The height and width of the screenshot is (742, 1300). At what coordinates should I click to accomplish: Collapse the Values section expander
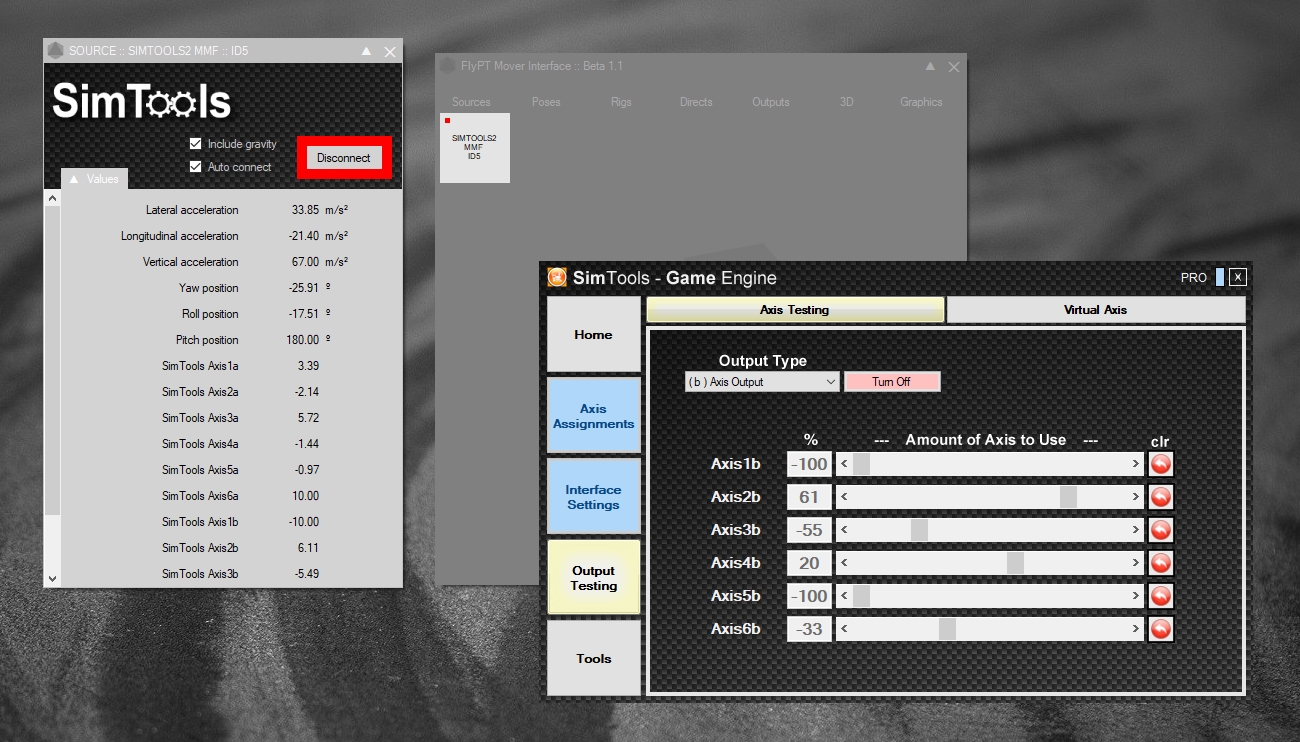click(x=73, y=179)
